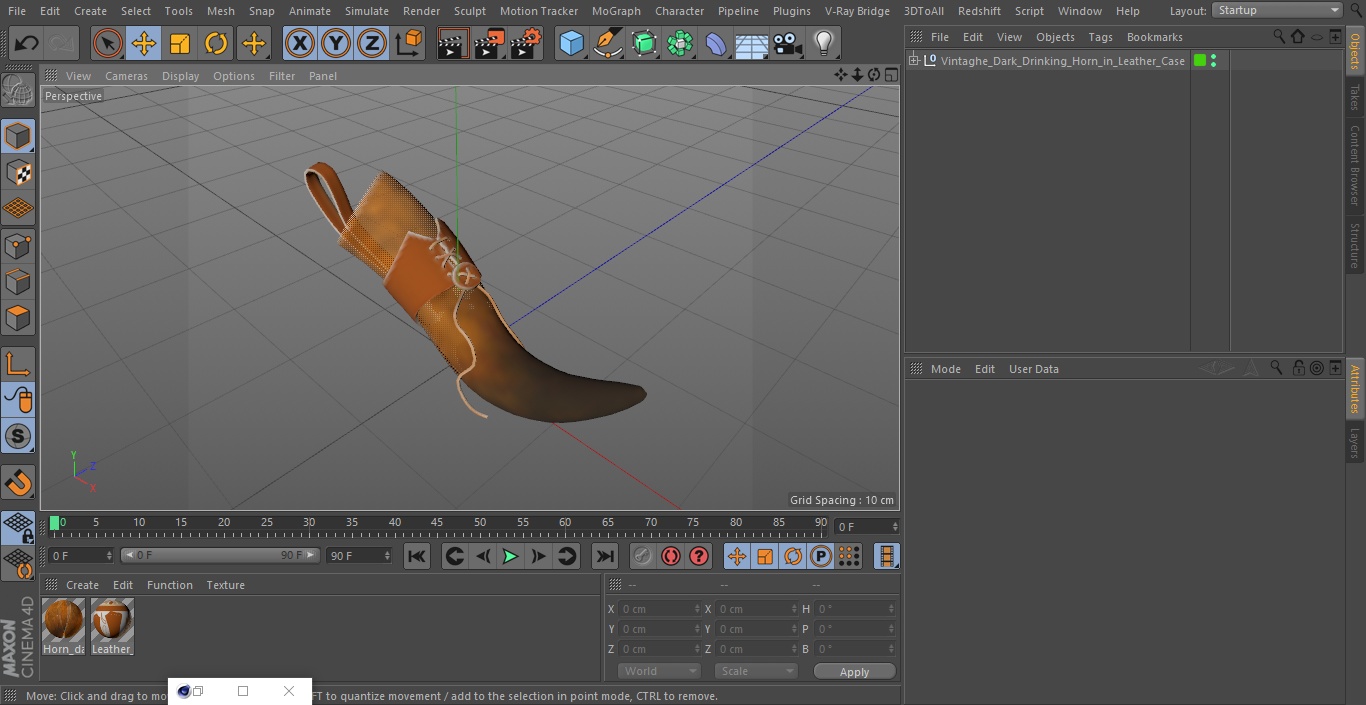
Task: Switch to the Layers side tab
Action: tap(1355, 443)
